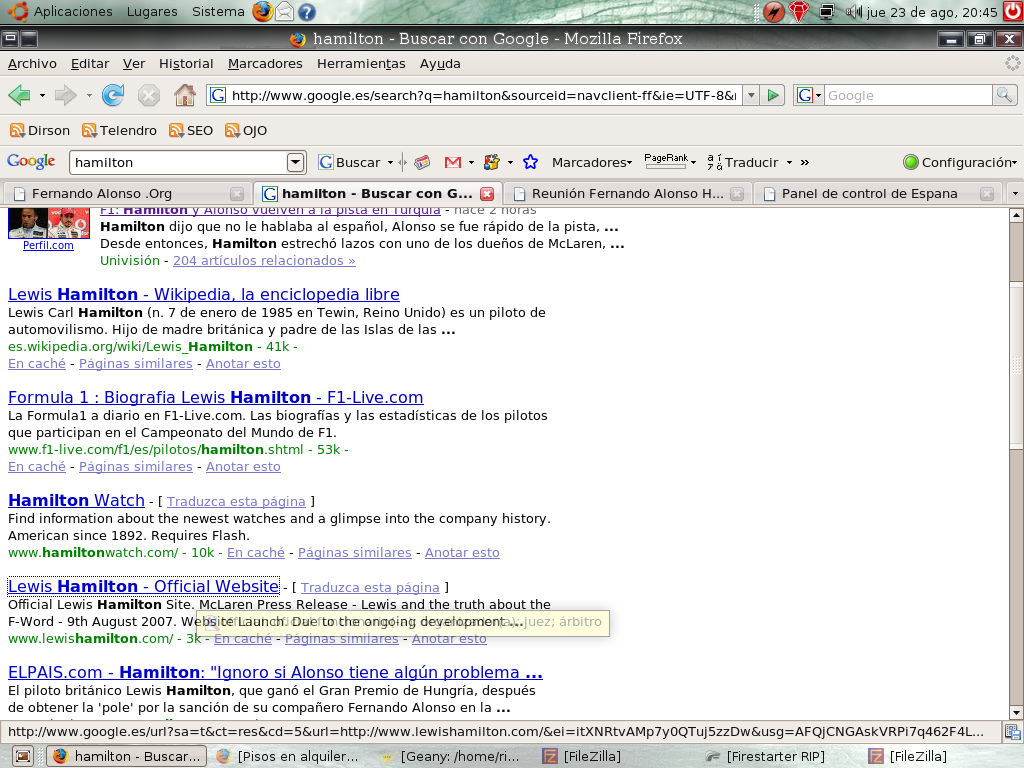Open the Buscar button dropdown arrow
Image resolution: width=1024 pixels, height=768 pixels.
click(391, 163)
